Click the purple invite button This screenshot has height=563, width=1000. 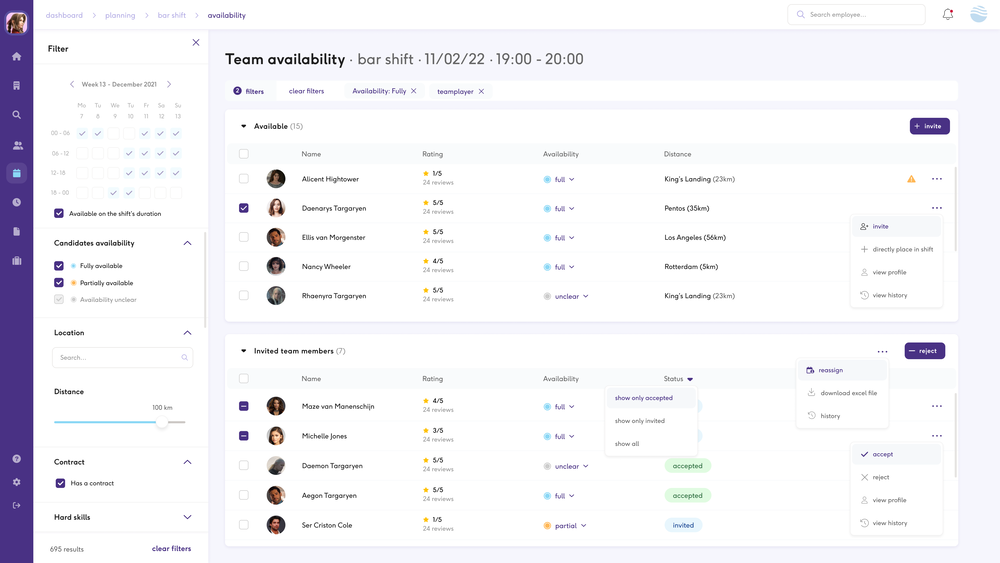pos(929,126)
